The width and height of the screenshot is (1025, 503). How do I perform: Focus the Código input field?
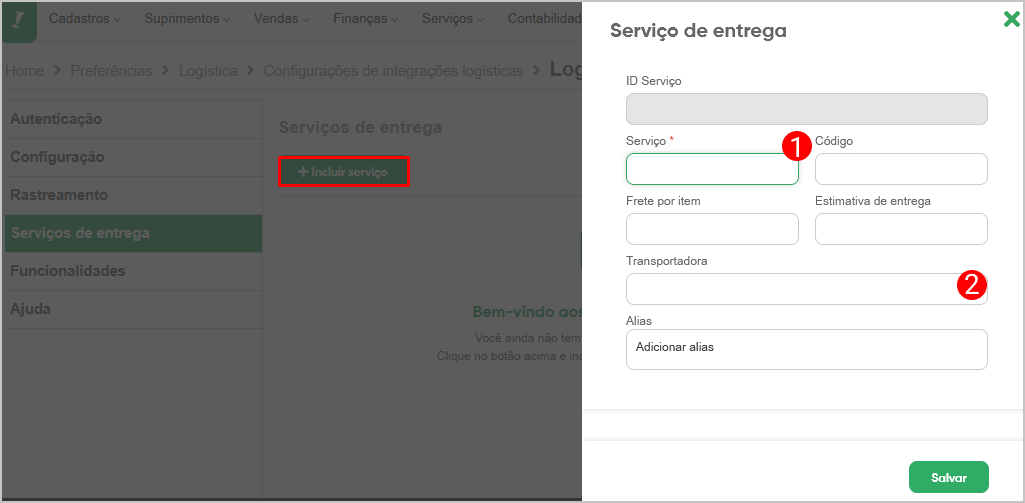coord(901,169)
